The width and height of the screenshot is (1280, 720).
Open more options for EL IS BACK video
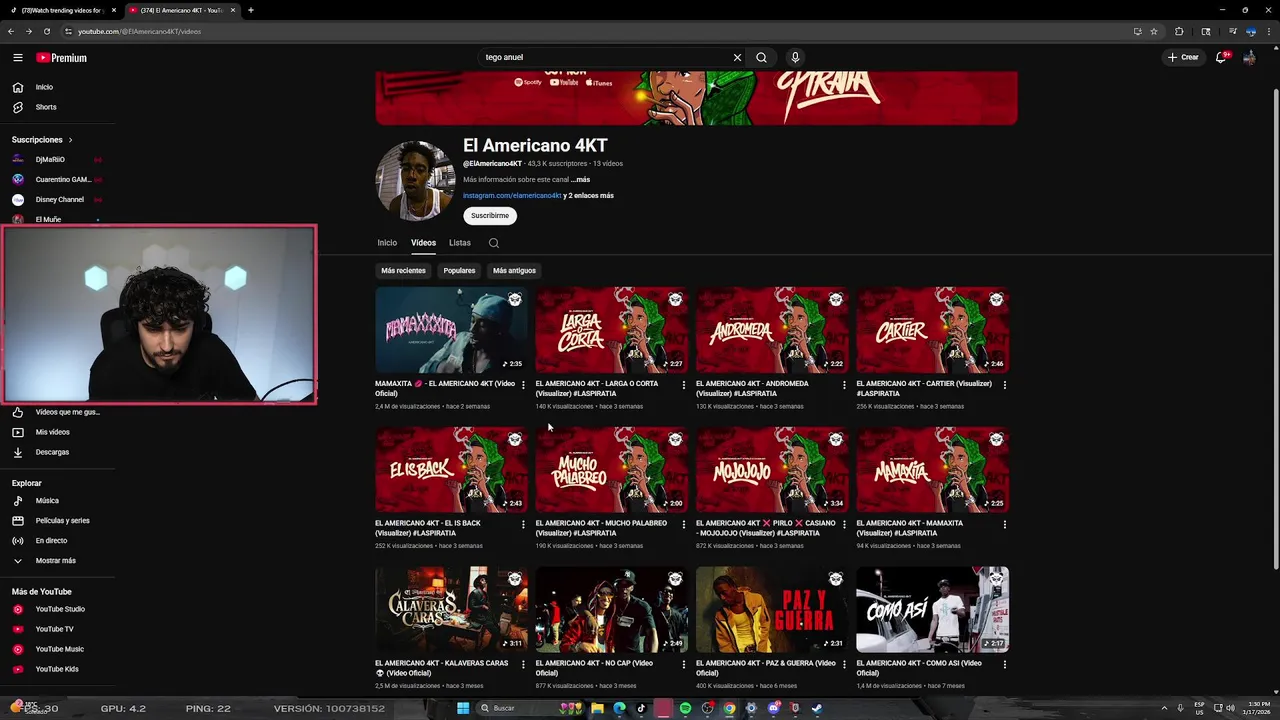point(523,525)
